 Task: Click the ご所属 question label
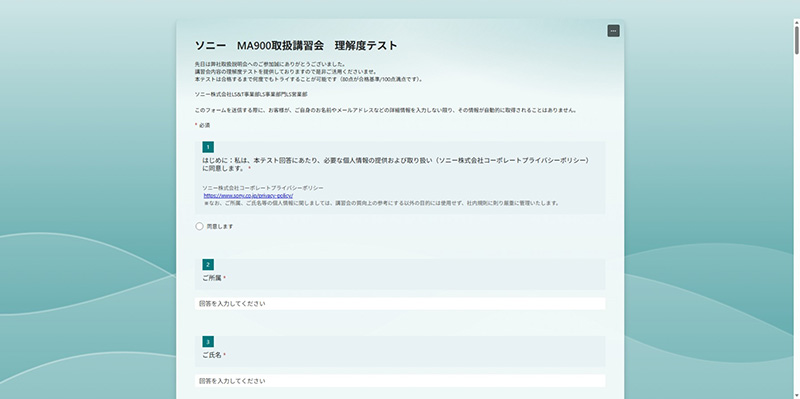pos(212,278)
